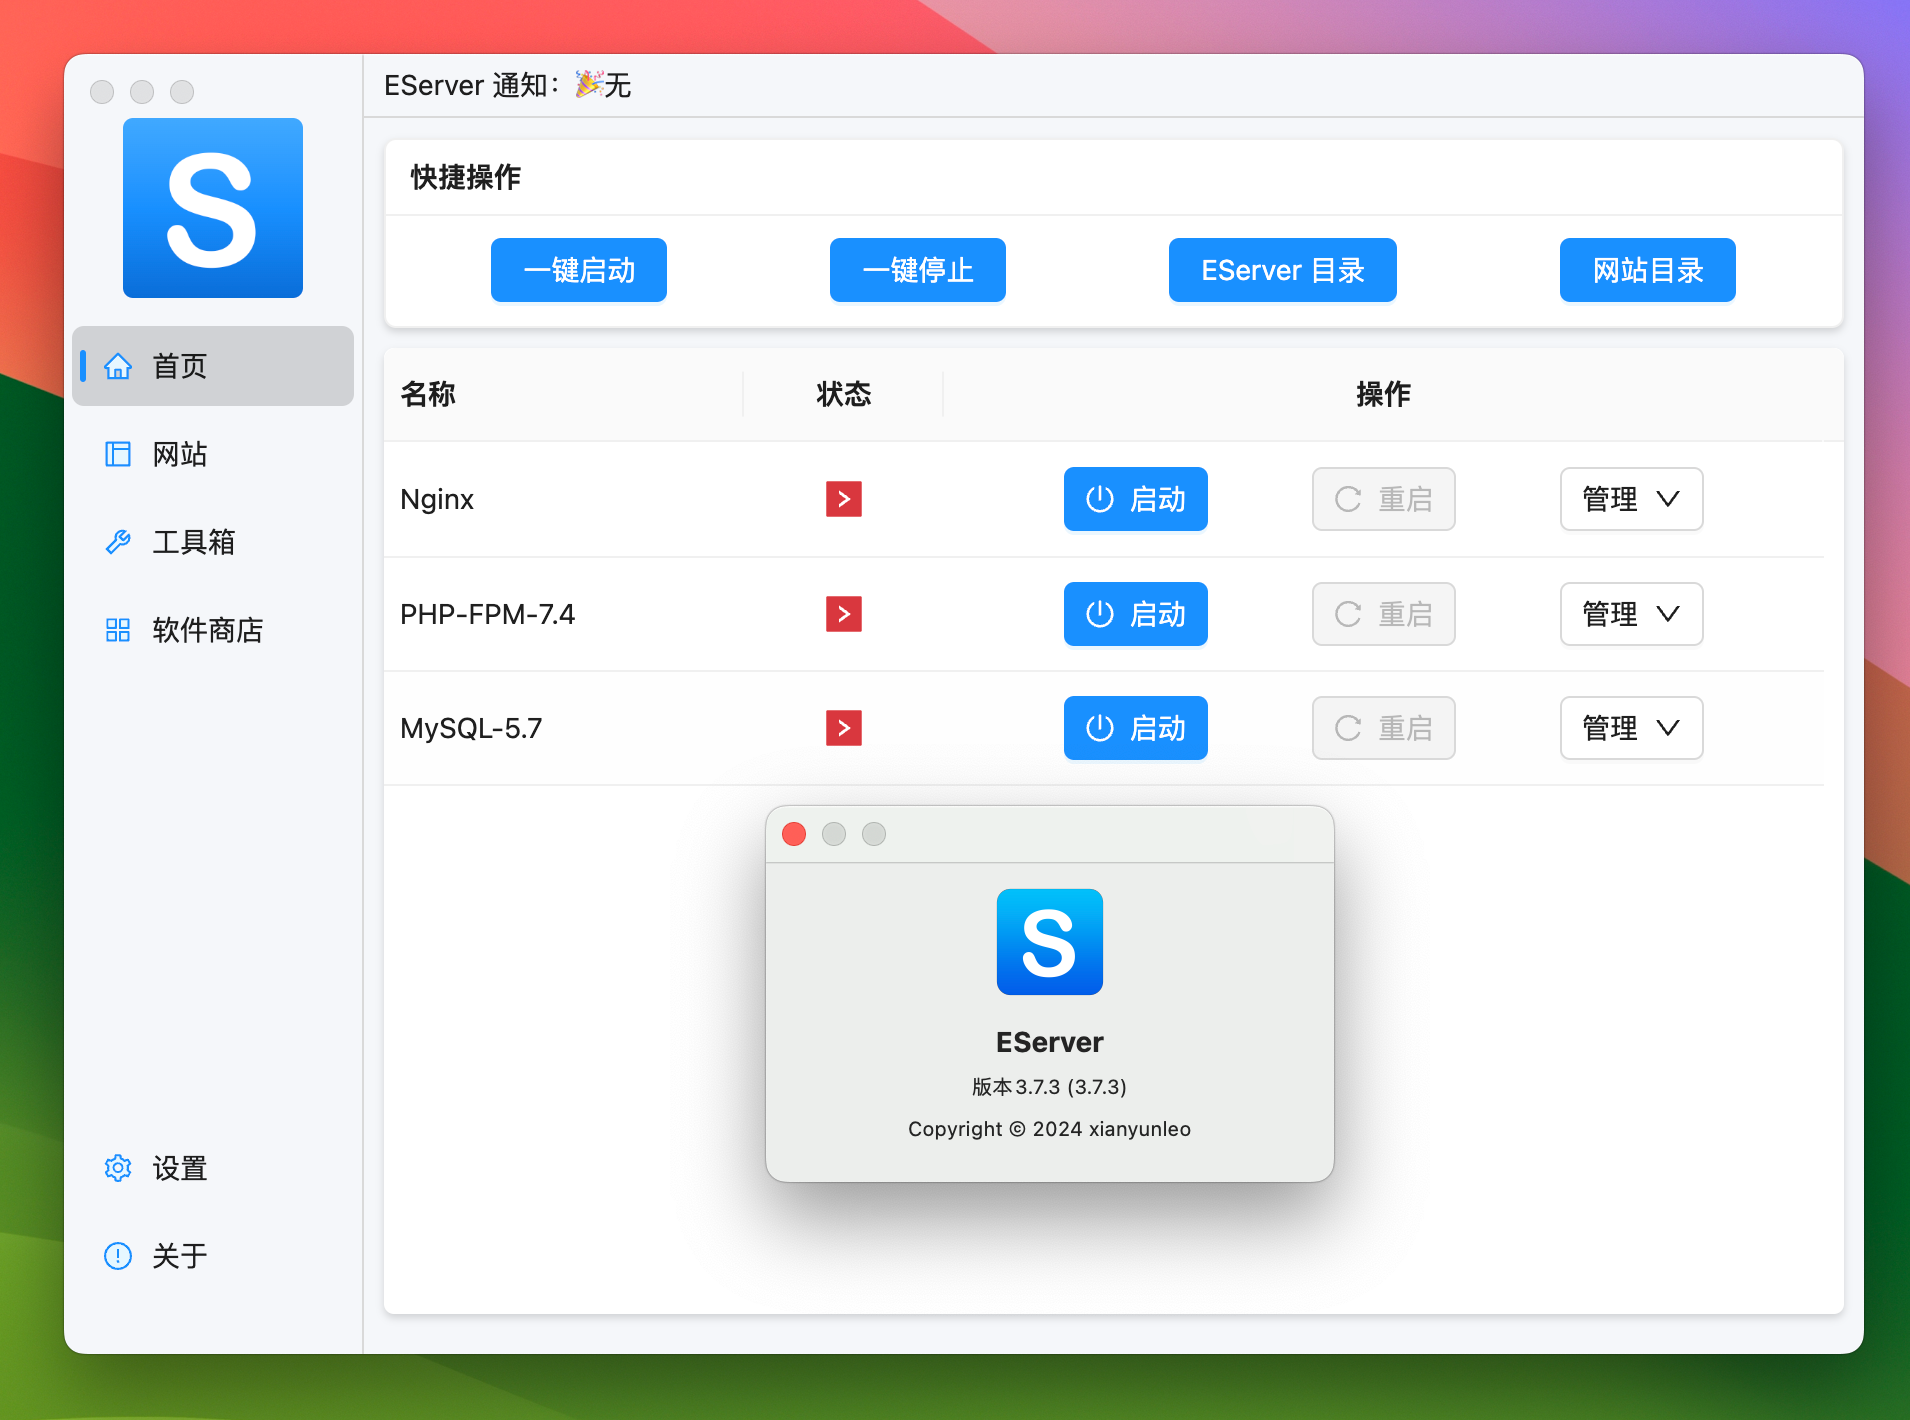Start the Nginx service

(1136, 499)
